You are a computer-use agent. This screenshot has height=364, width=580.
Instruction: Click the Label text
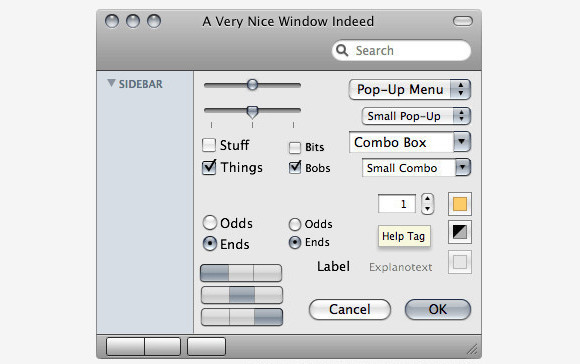[333, 266]
